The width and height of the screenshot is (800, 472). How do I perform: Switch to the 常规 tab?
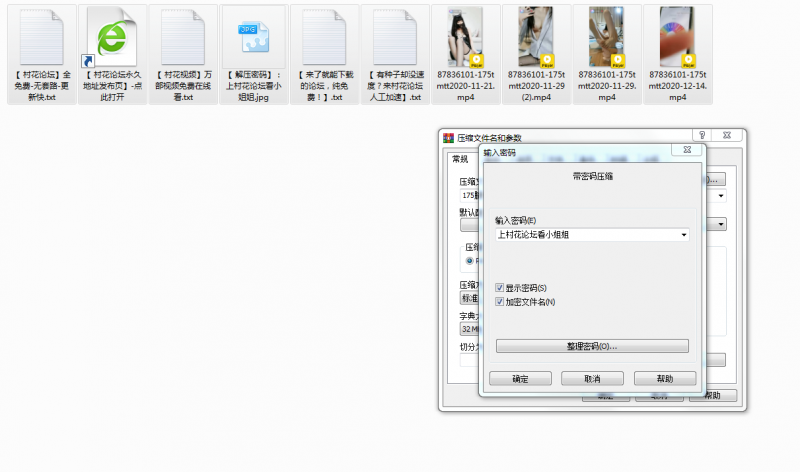460,159
